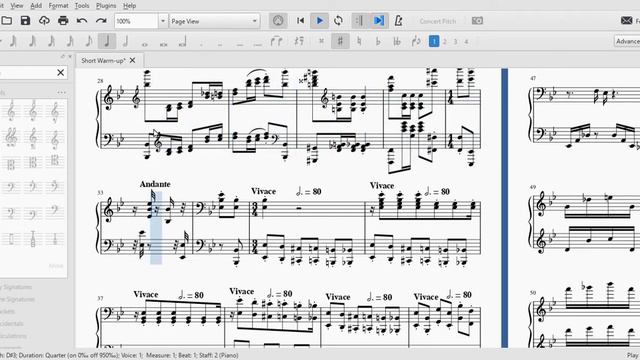Toggle pan score during playback

(379, 21)
